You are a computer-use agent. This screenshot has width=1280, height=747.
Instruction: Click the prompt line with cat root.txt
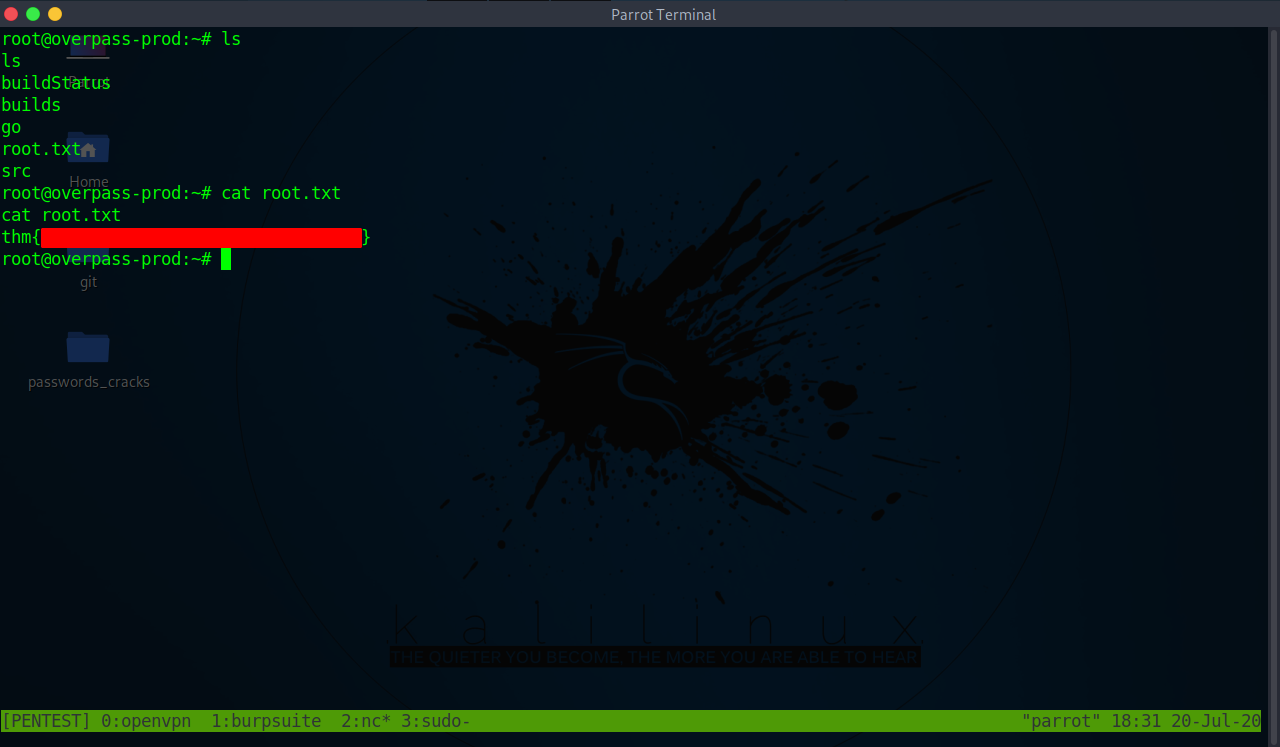click(x=171, y=193)
